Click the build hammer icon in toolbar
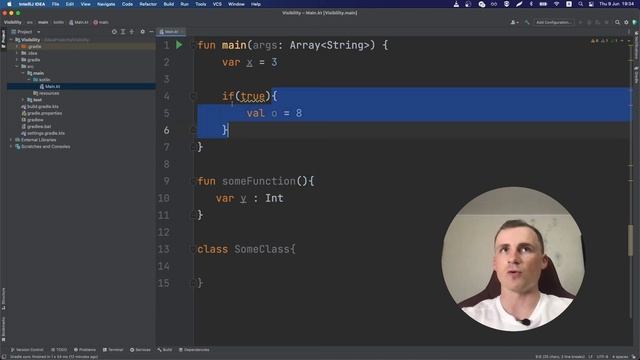This screenshot has width=640, height=360. [x=527, y=22]
